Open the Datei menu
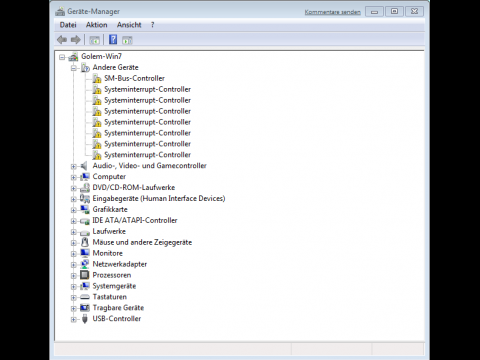This screenshot has width=480, height=360. [68, 25]
